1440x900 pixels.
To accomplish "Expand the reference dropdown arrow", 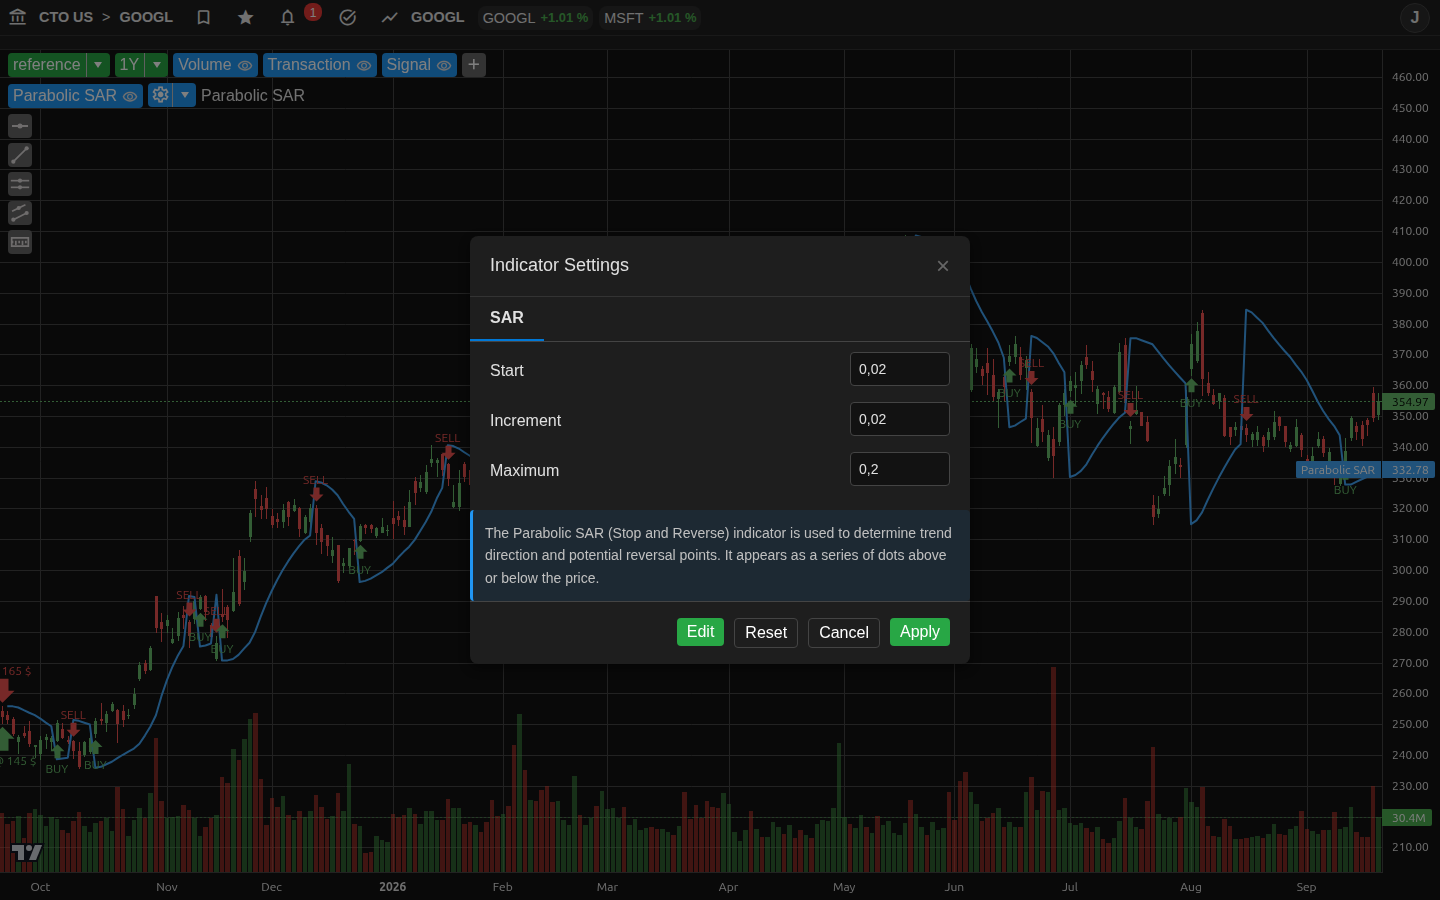I will 98,65.
